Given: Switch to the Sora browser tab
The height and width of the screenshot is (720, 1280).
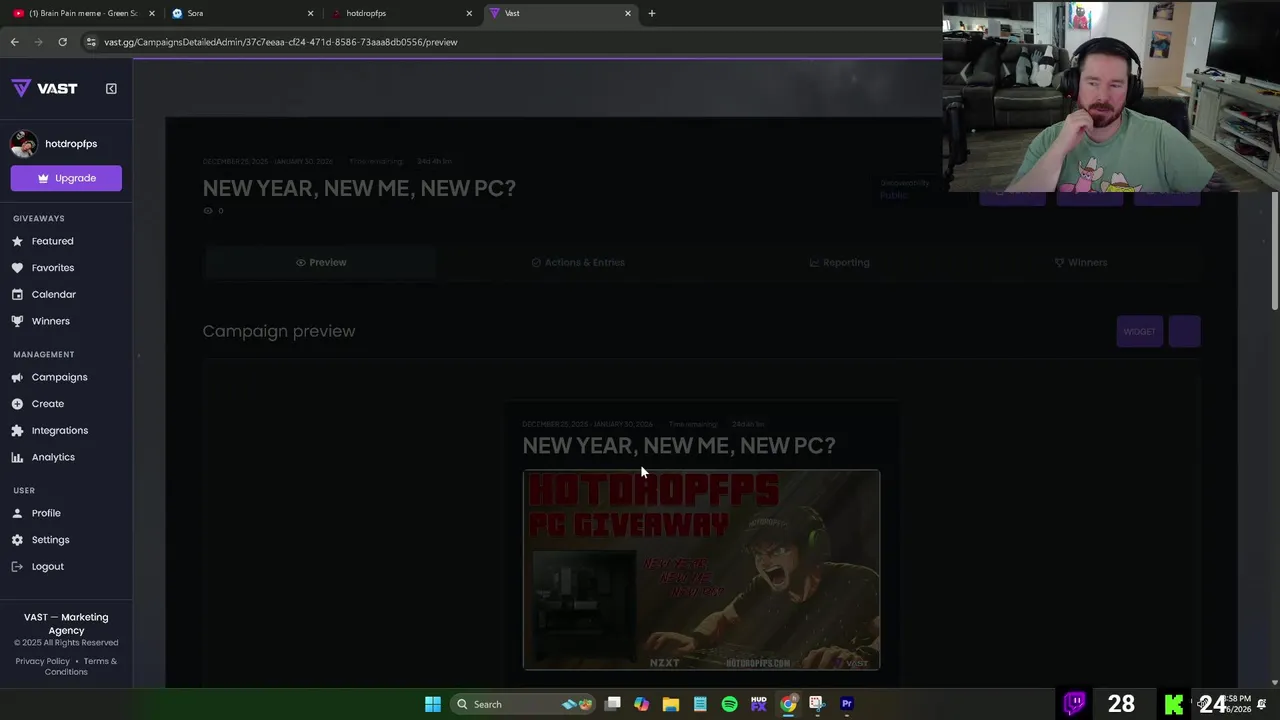Looking at the screenshot, I should 242,13.
